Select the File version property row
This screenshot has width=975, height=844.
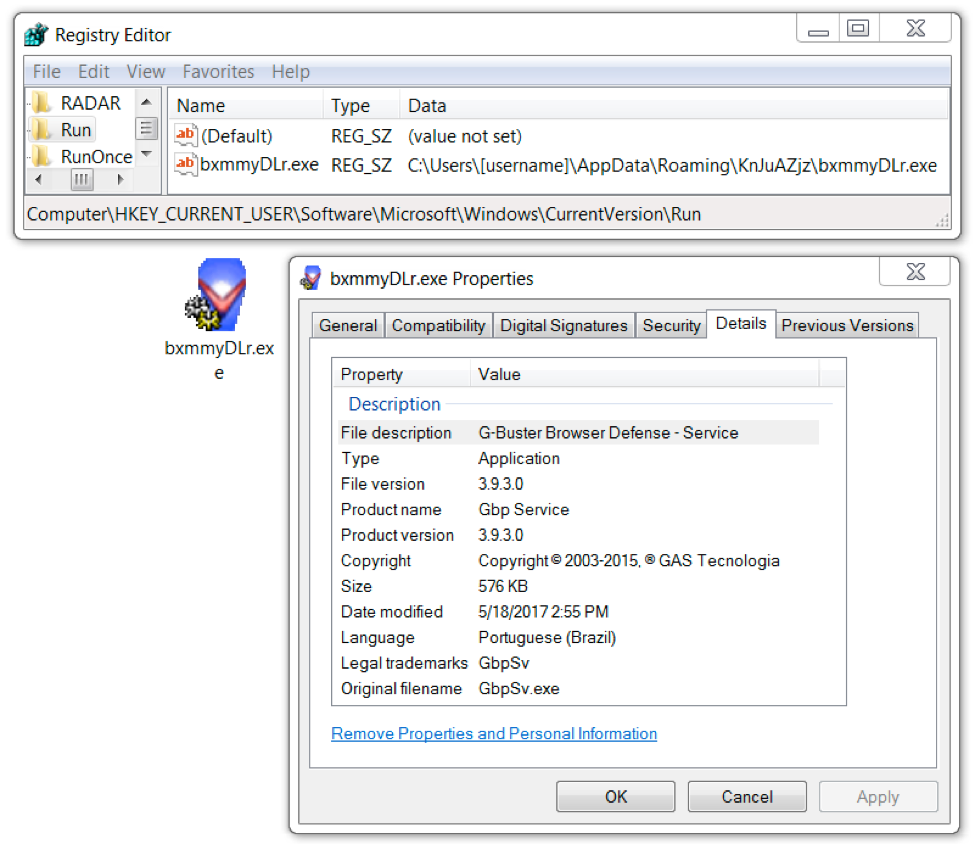[x=578, y=483]
